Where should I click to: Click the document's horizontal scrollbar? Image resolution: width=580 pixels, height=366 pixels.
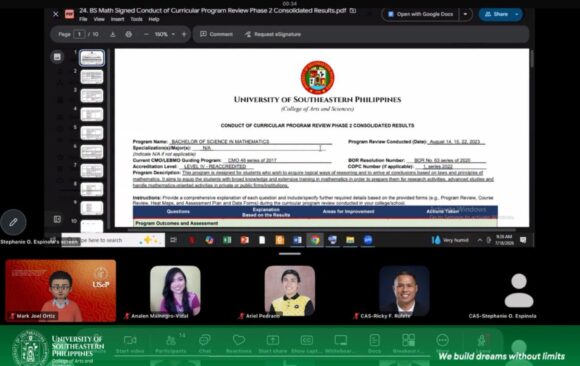click(321, 229)
